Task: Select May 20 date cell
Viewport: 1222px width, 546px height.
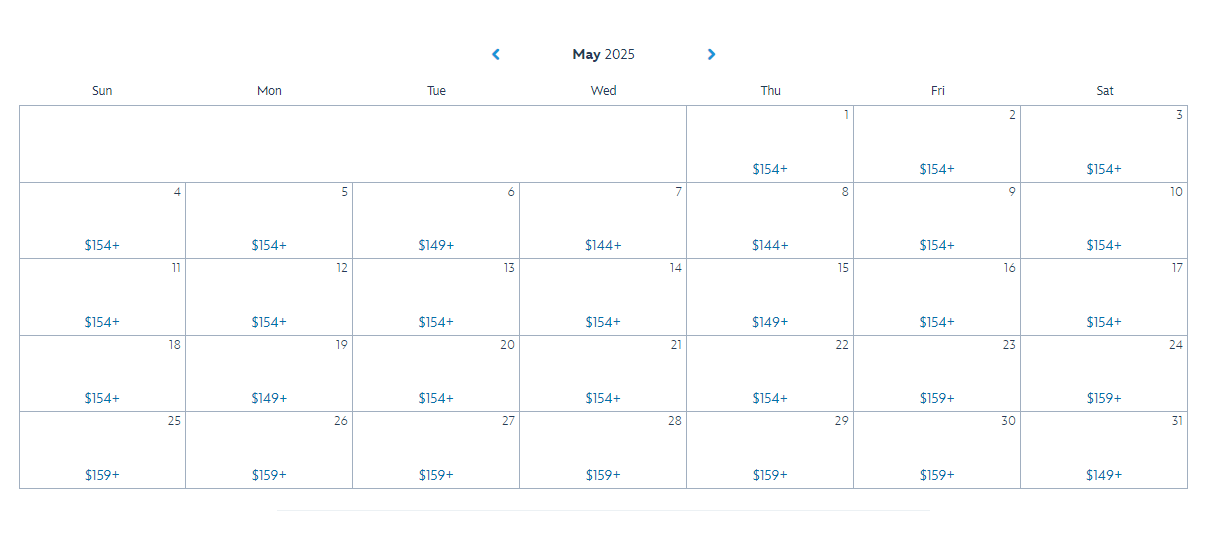Action: pos(436,373)
